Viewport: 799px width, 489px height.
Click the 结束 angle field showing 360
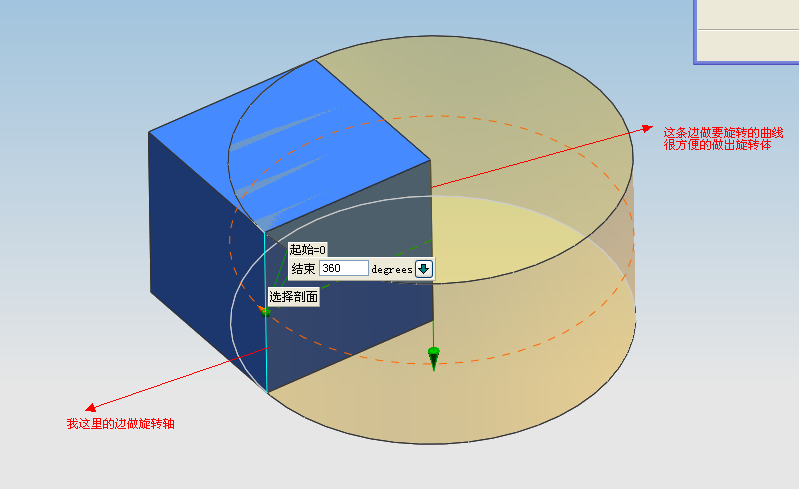click(x=344, y=268)
